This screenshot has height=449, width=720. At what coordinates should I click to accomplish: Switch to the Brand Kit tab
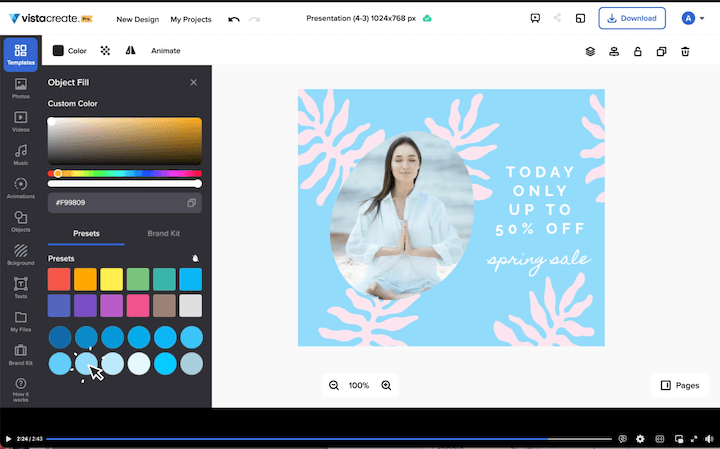pos(164,233)
